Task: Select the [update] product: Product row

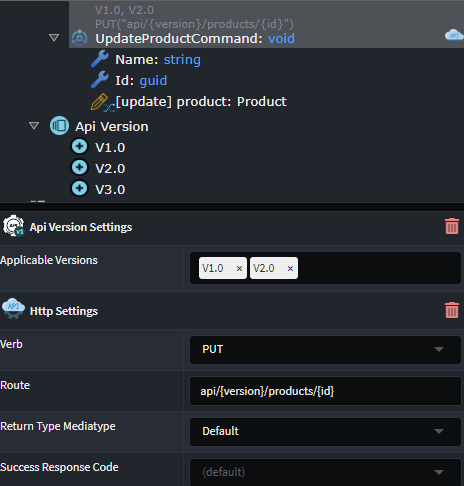Action: 201,102
